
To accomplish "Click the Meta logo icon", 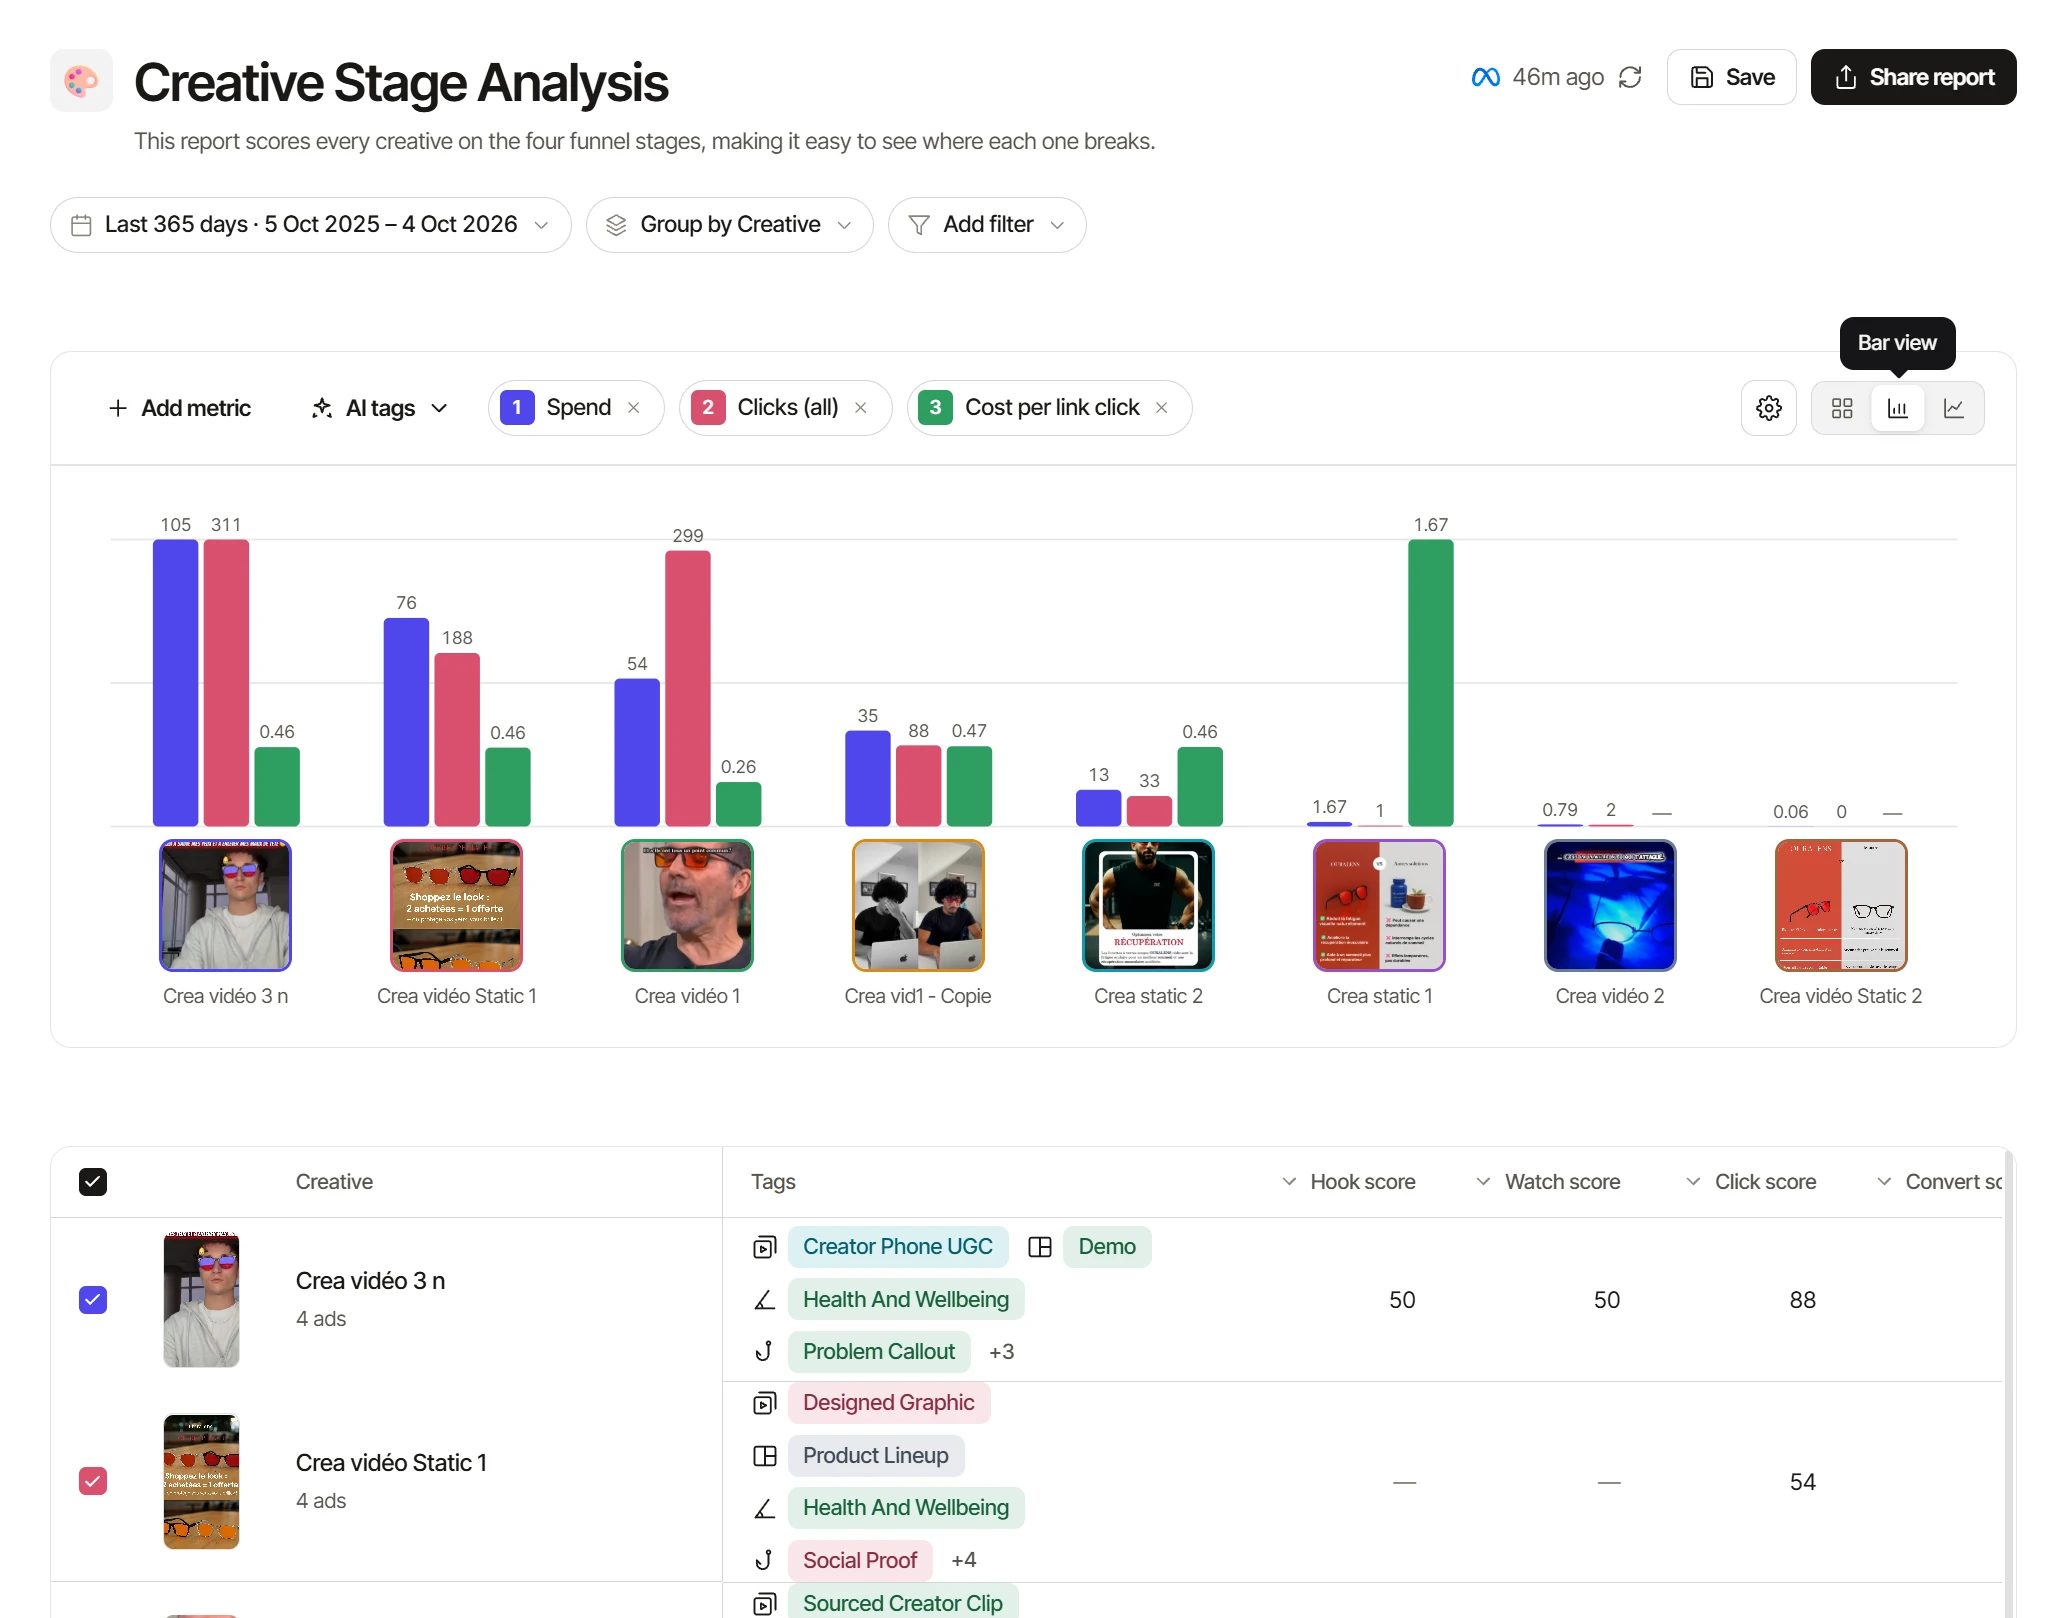I will coord(1486,77).
